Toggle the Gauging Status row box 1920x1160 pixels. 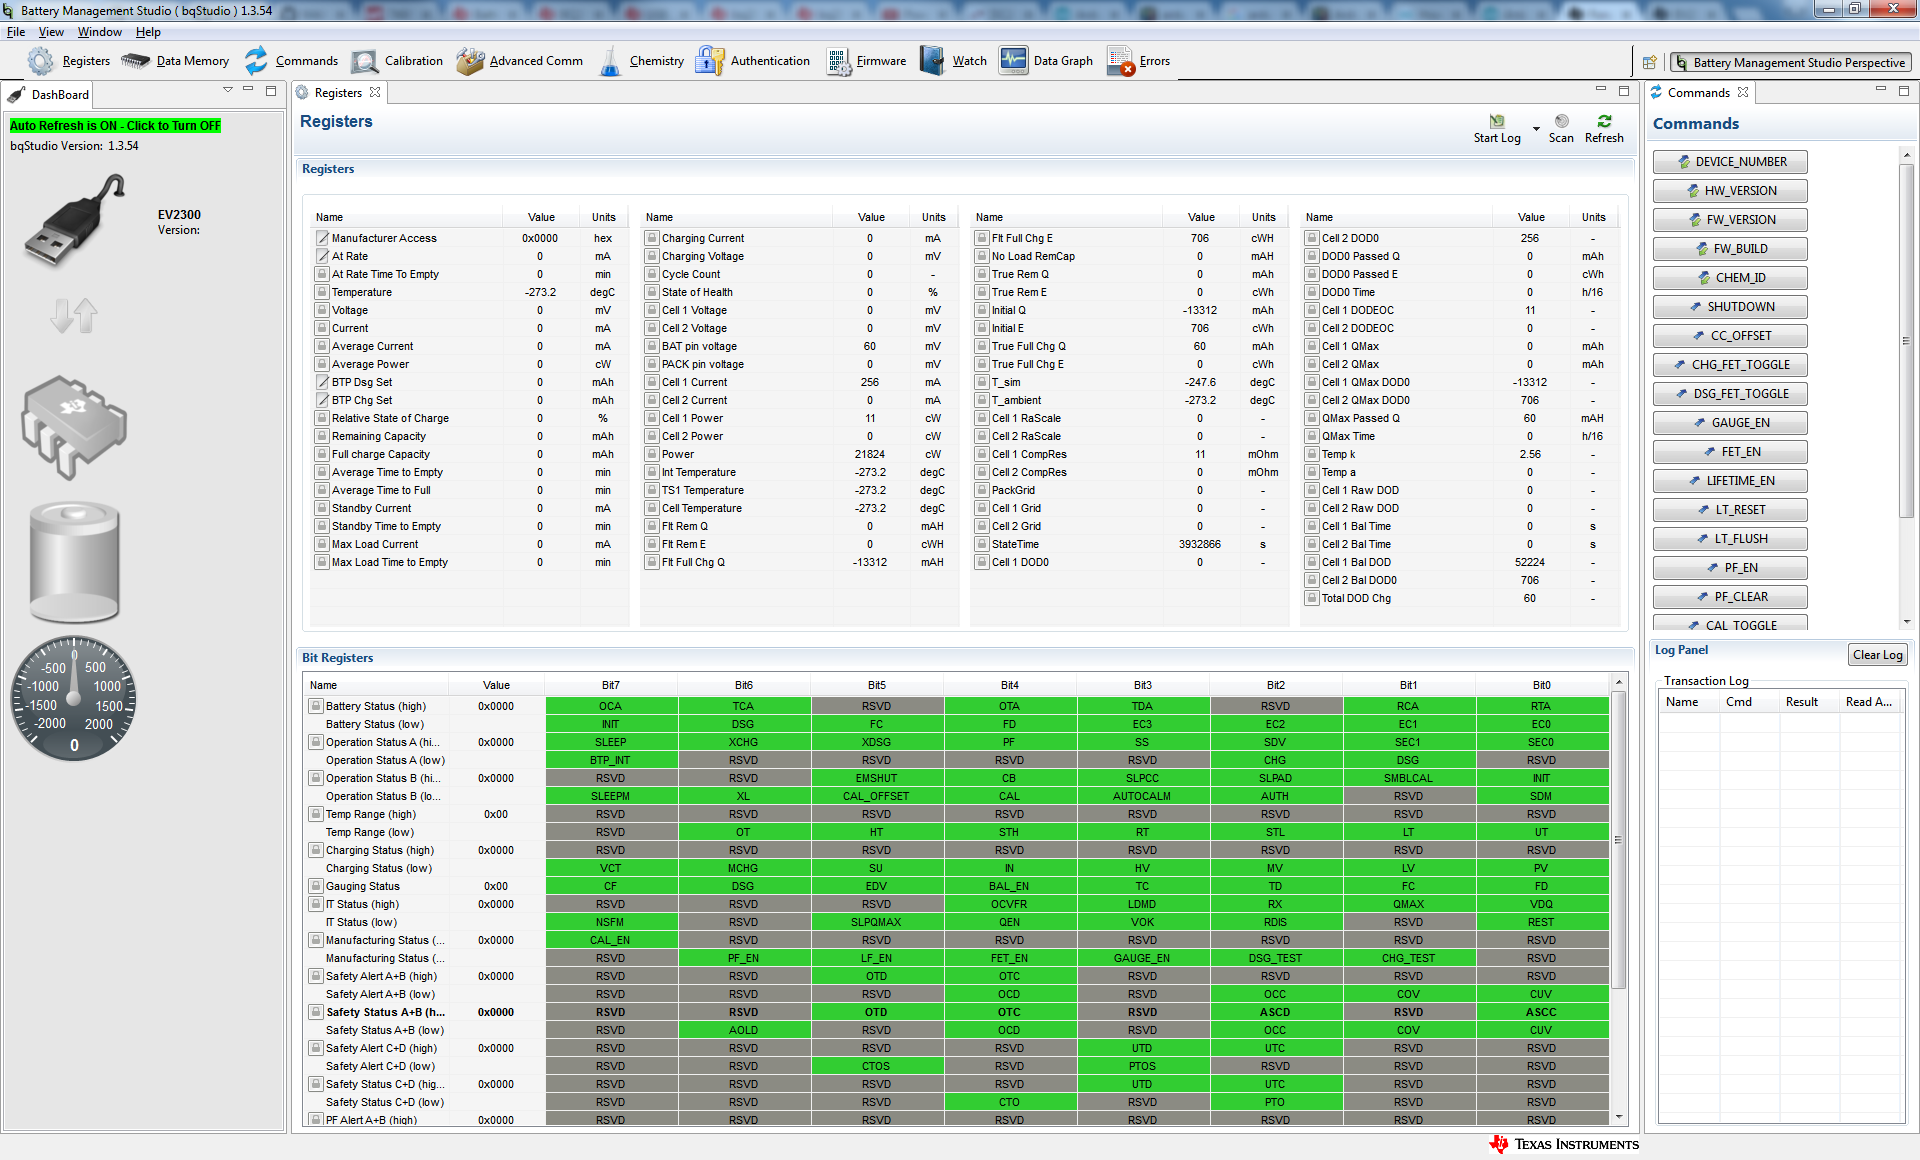click(x=315, y=886)
